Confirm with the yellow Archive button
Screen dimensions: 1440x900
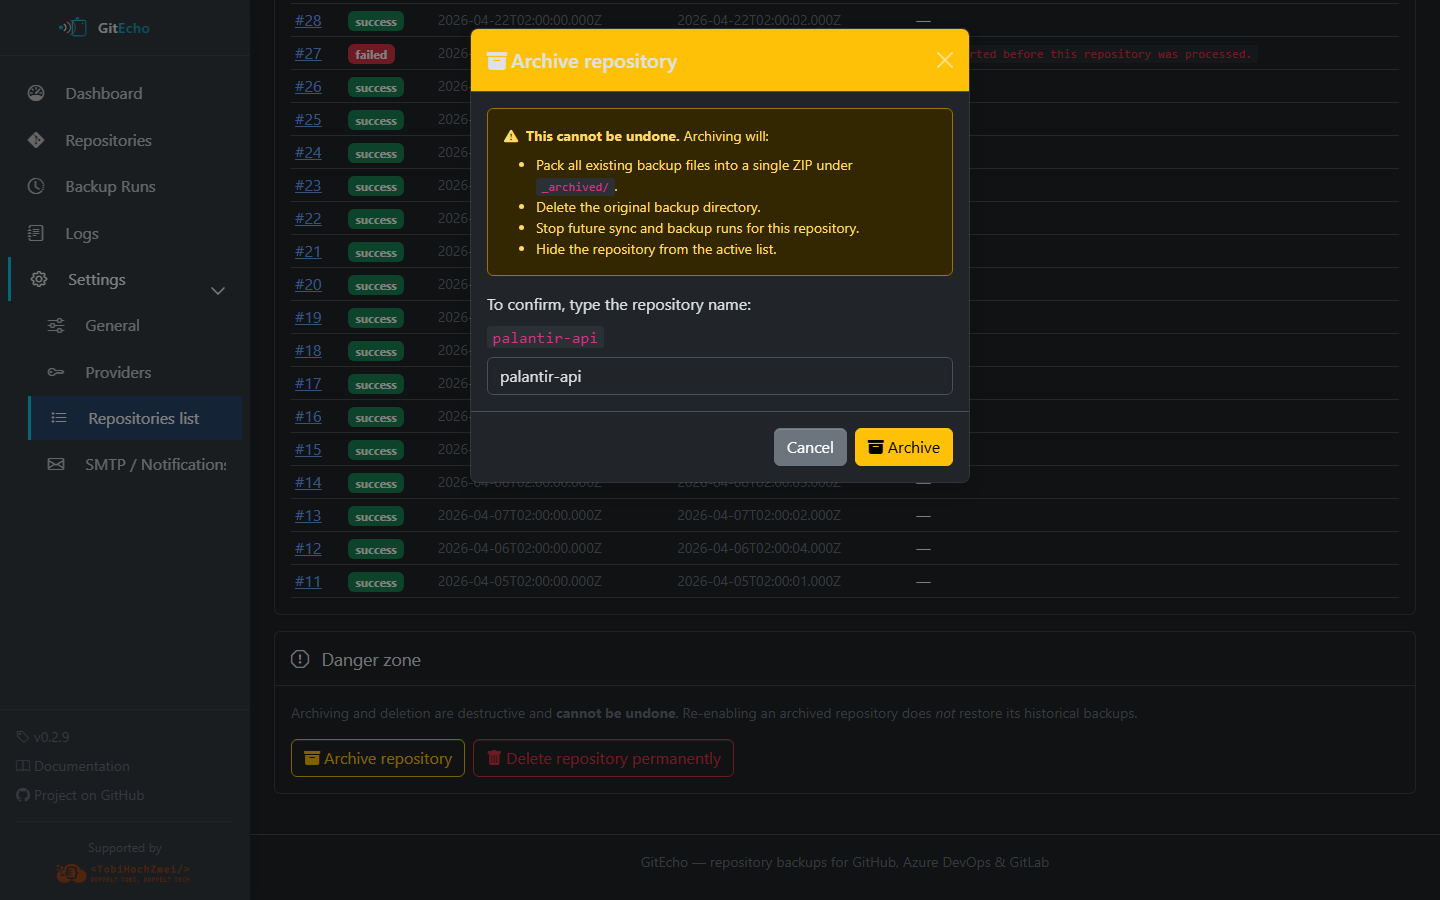click(x=903, y=447)
